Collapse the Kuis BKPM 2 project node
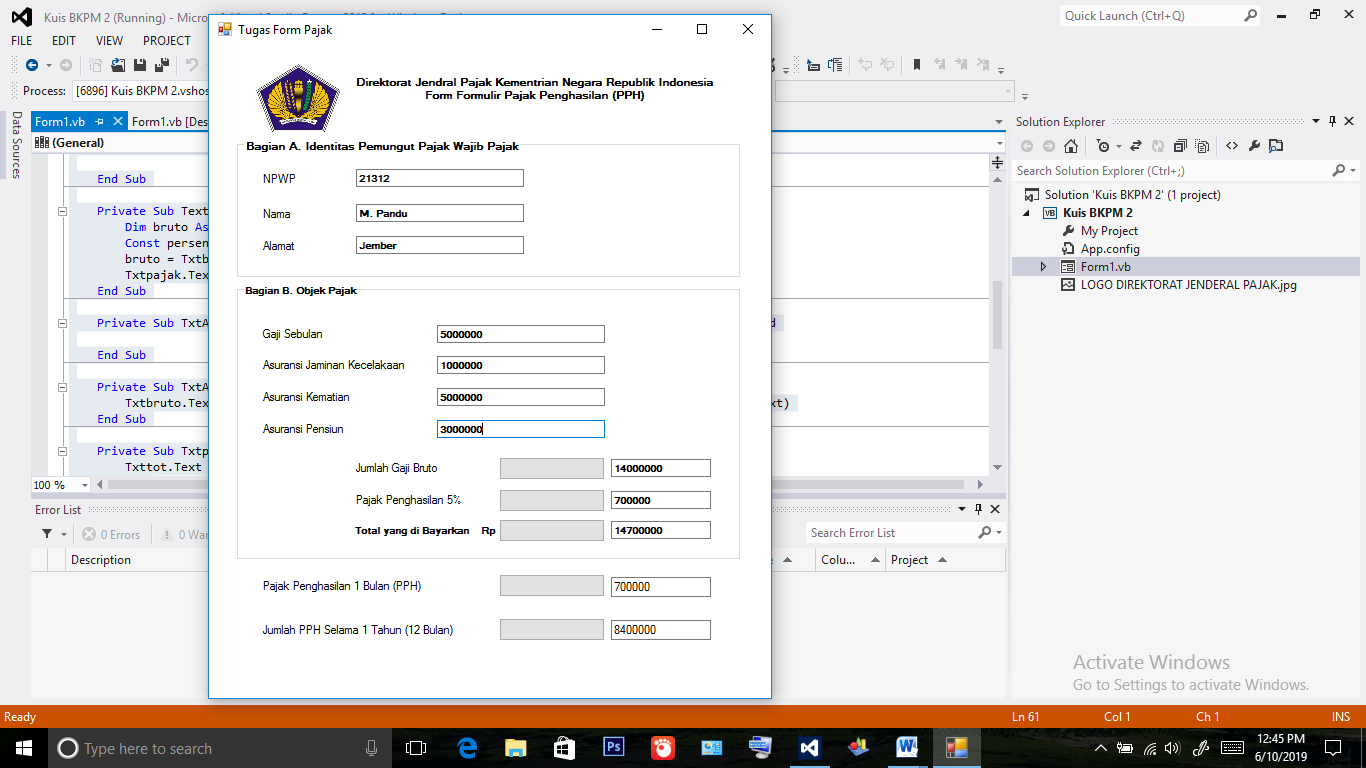 pyautogui.click(x=1025, y=213)
